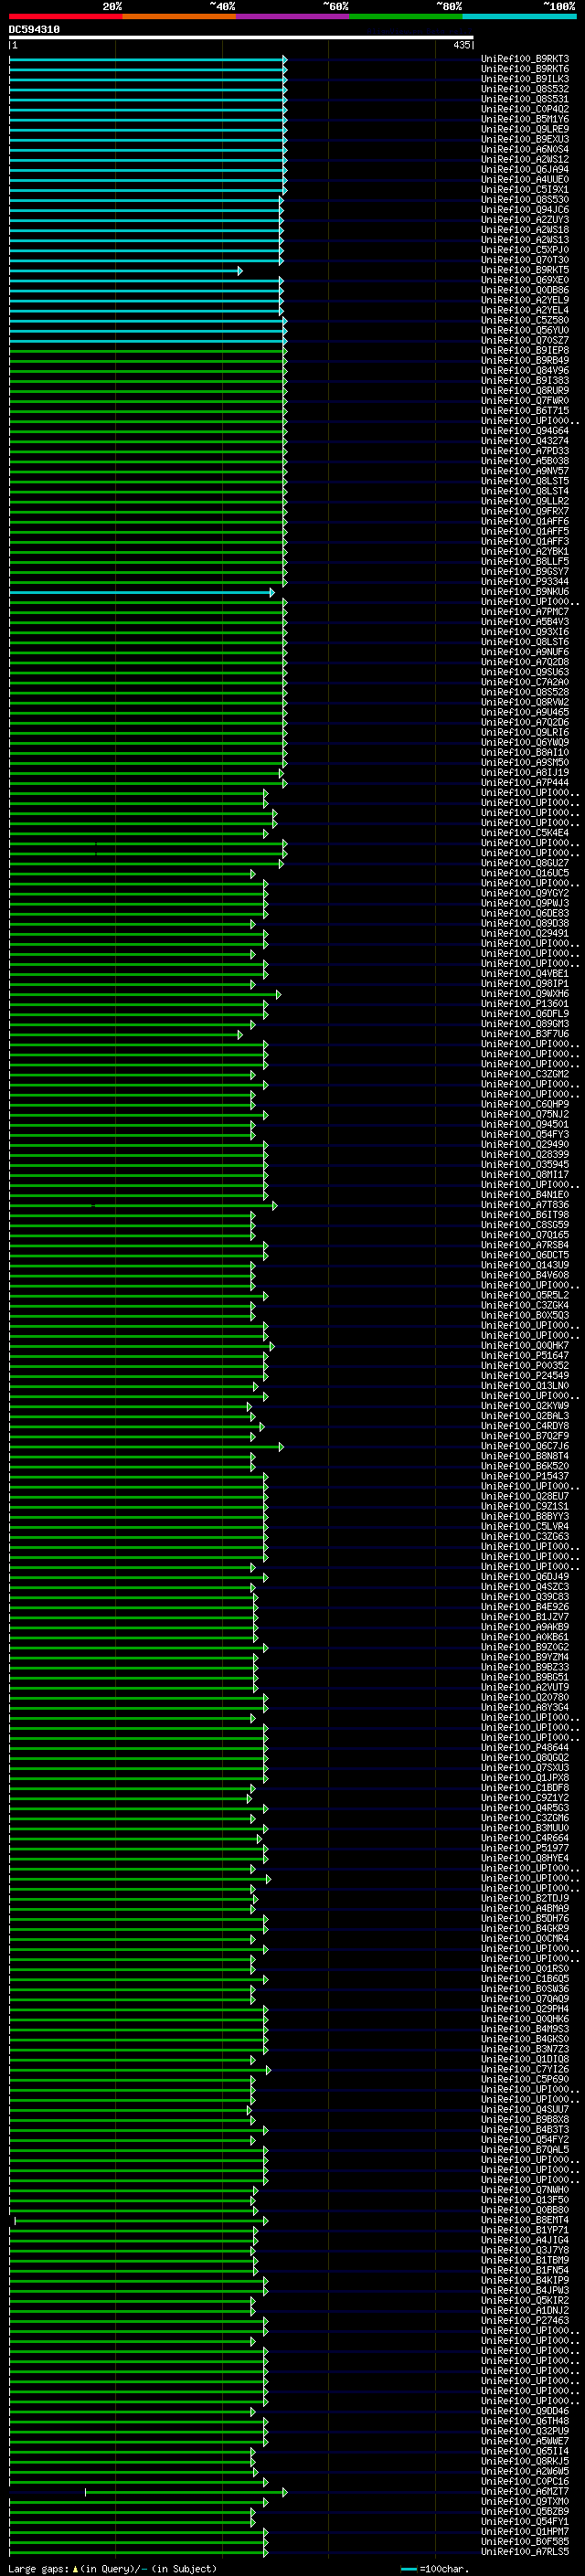
Task: Select hit label UniRef100_A9U465
Action: pyautogui.click(x=524, y=712)
